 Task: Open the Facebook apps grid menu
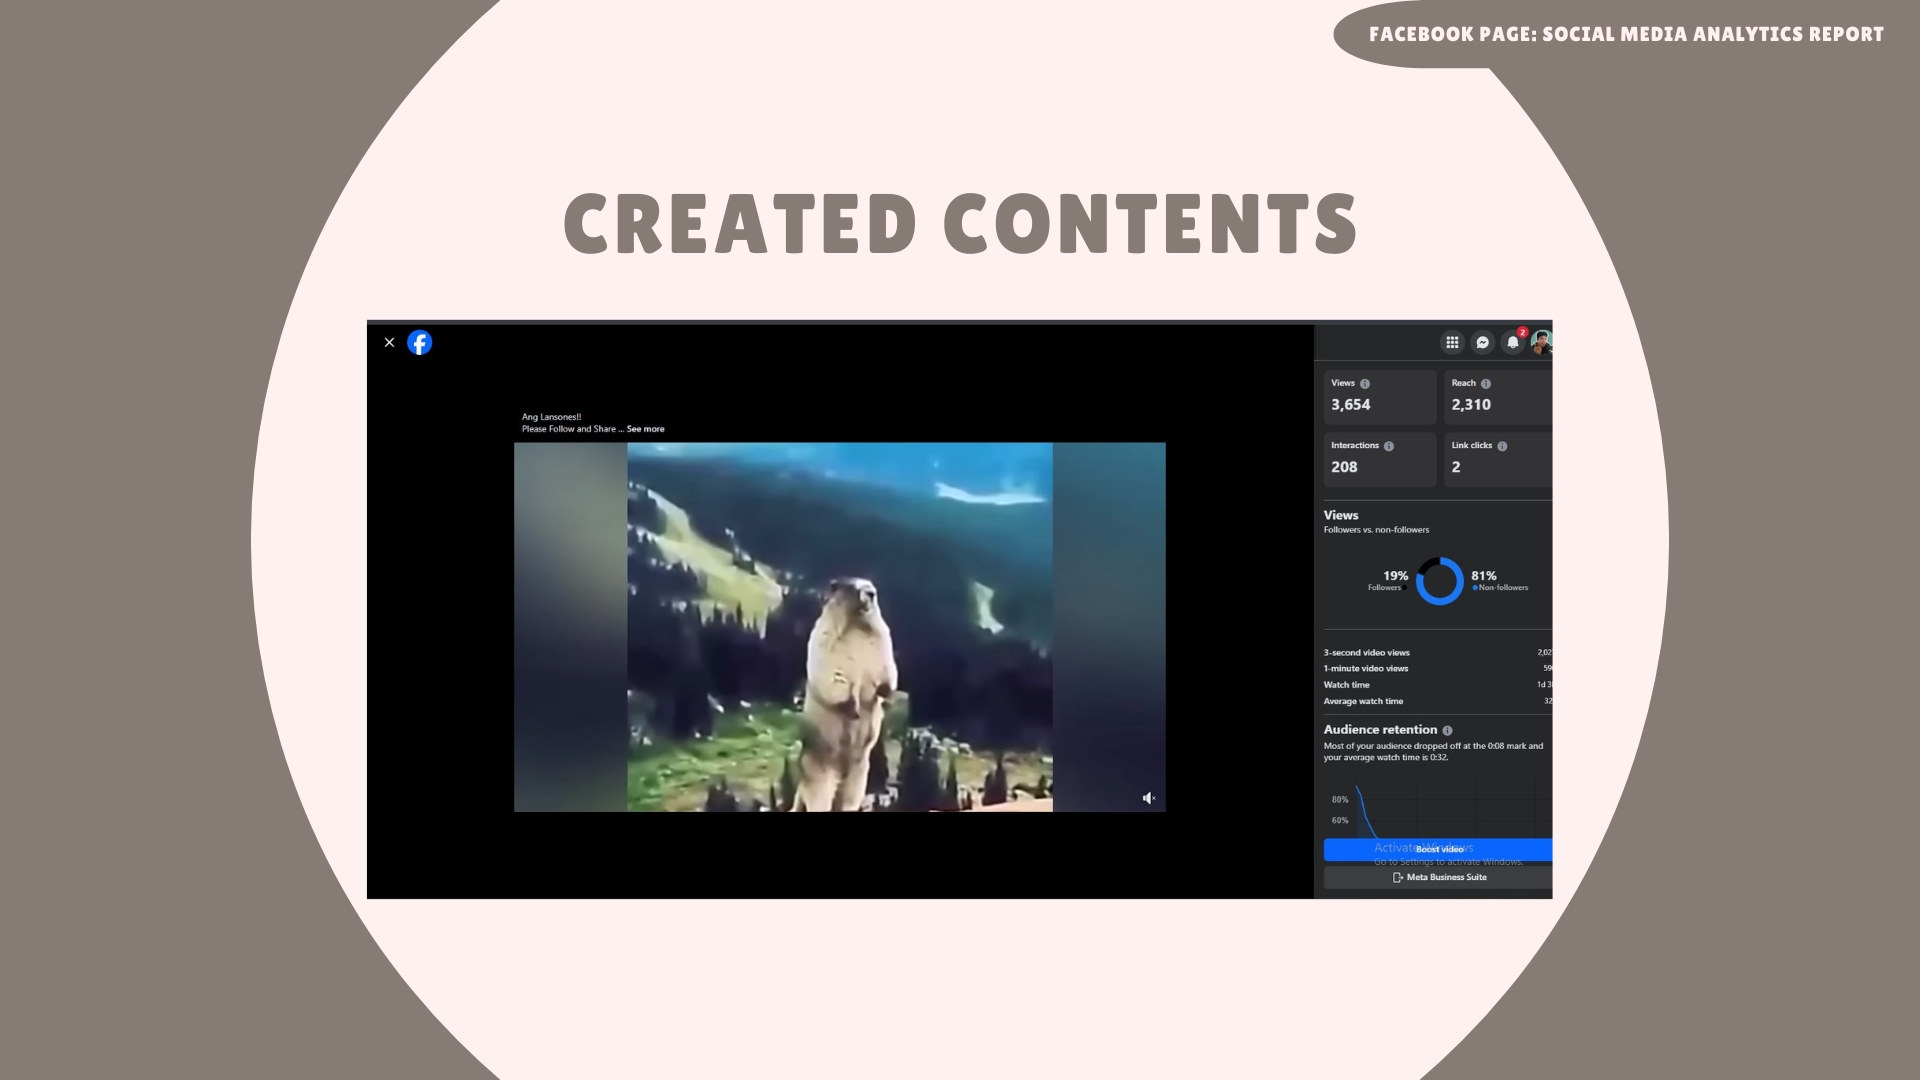(1452, 343)
